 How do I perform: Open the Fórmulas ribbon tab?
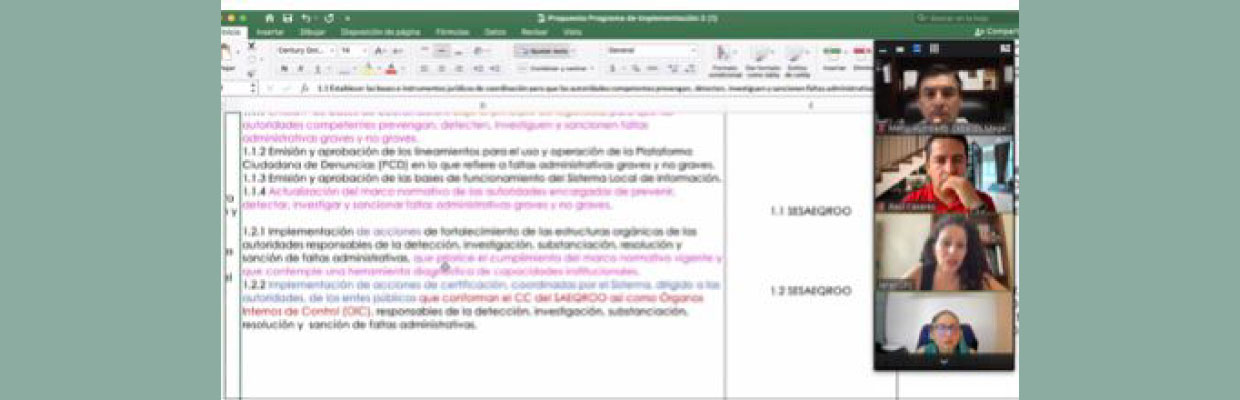[x=452, y=32]
